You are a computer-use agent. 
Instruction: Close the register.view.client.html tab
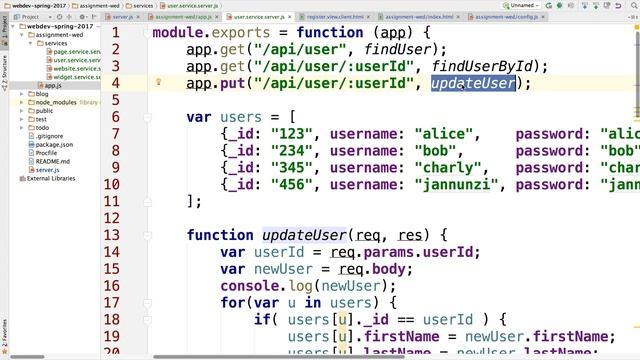coord(369,17)
